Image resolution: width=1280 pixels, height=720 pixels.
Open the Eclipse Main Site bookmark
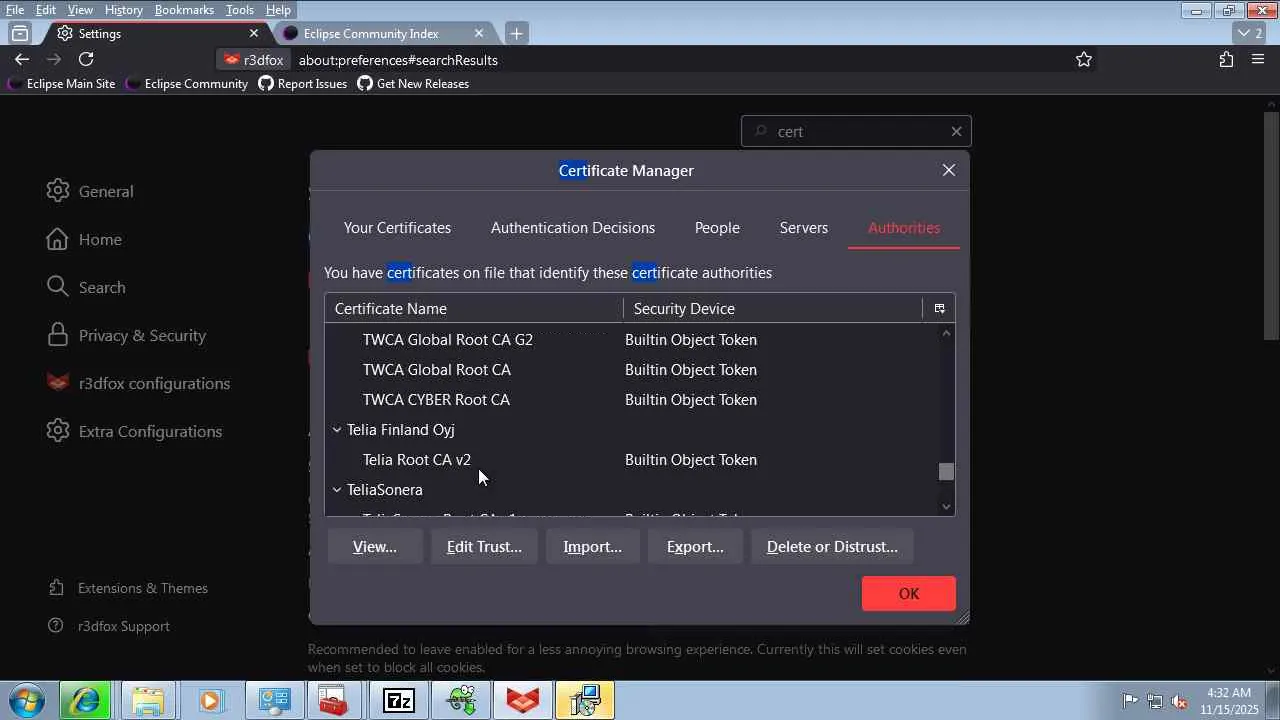[x=61, y=84]
